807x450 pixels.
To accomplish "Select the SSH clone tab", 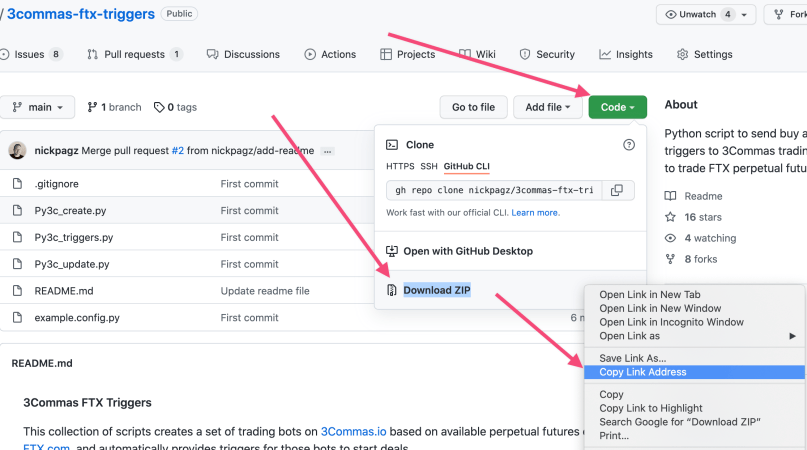I will pyautogui.click(x=429, y=166).
